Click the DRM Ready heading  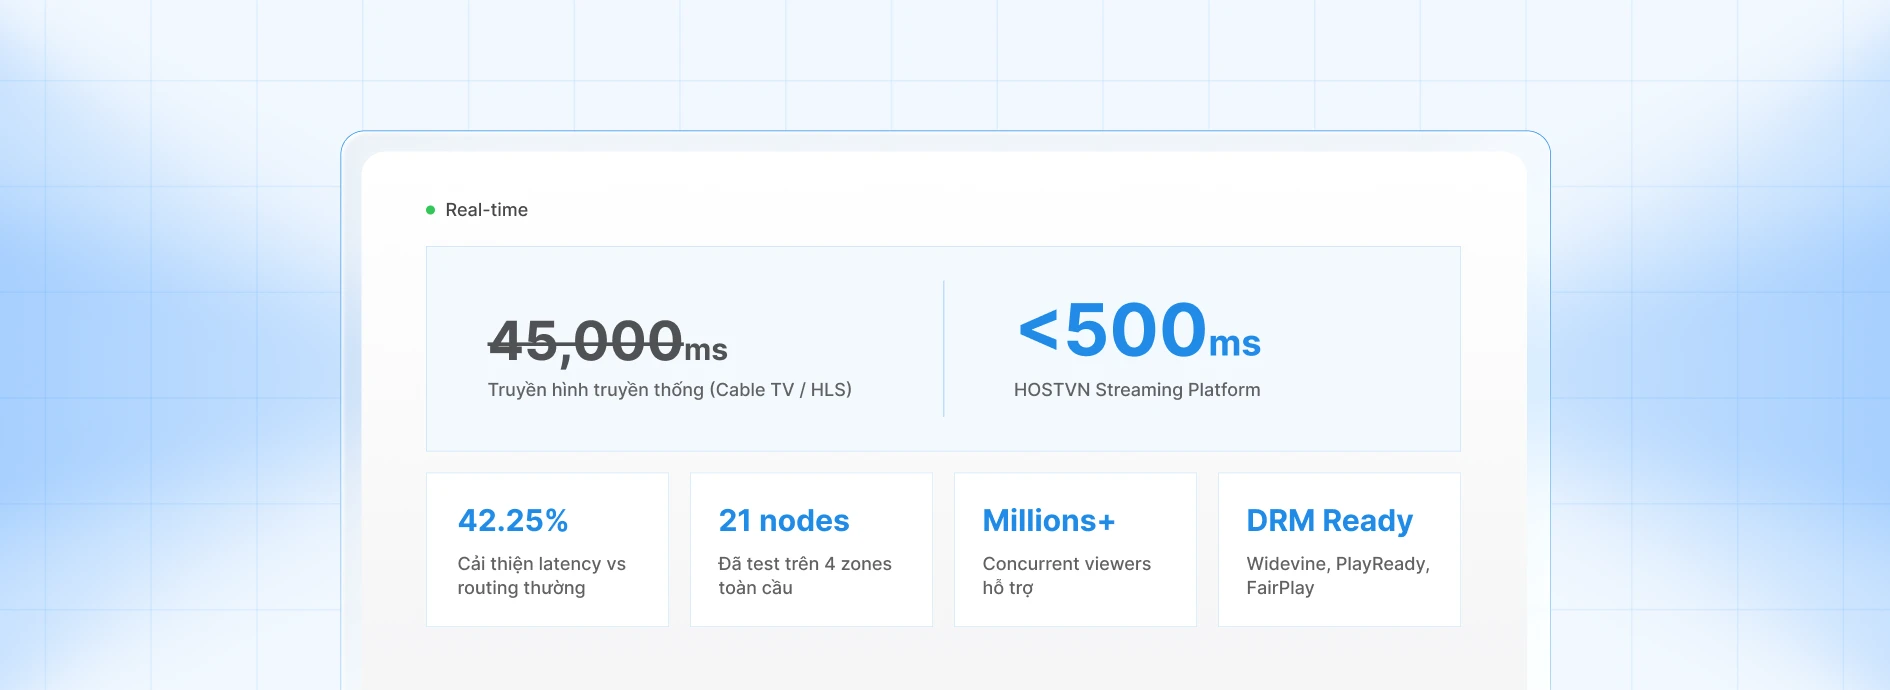[x=1330, y=520]
